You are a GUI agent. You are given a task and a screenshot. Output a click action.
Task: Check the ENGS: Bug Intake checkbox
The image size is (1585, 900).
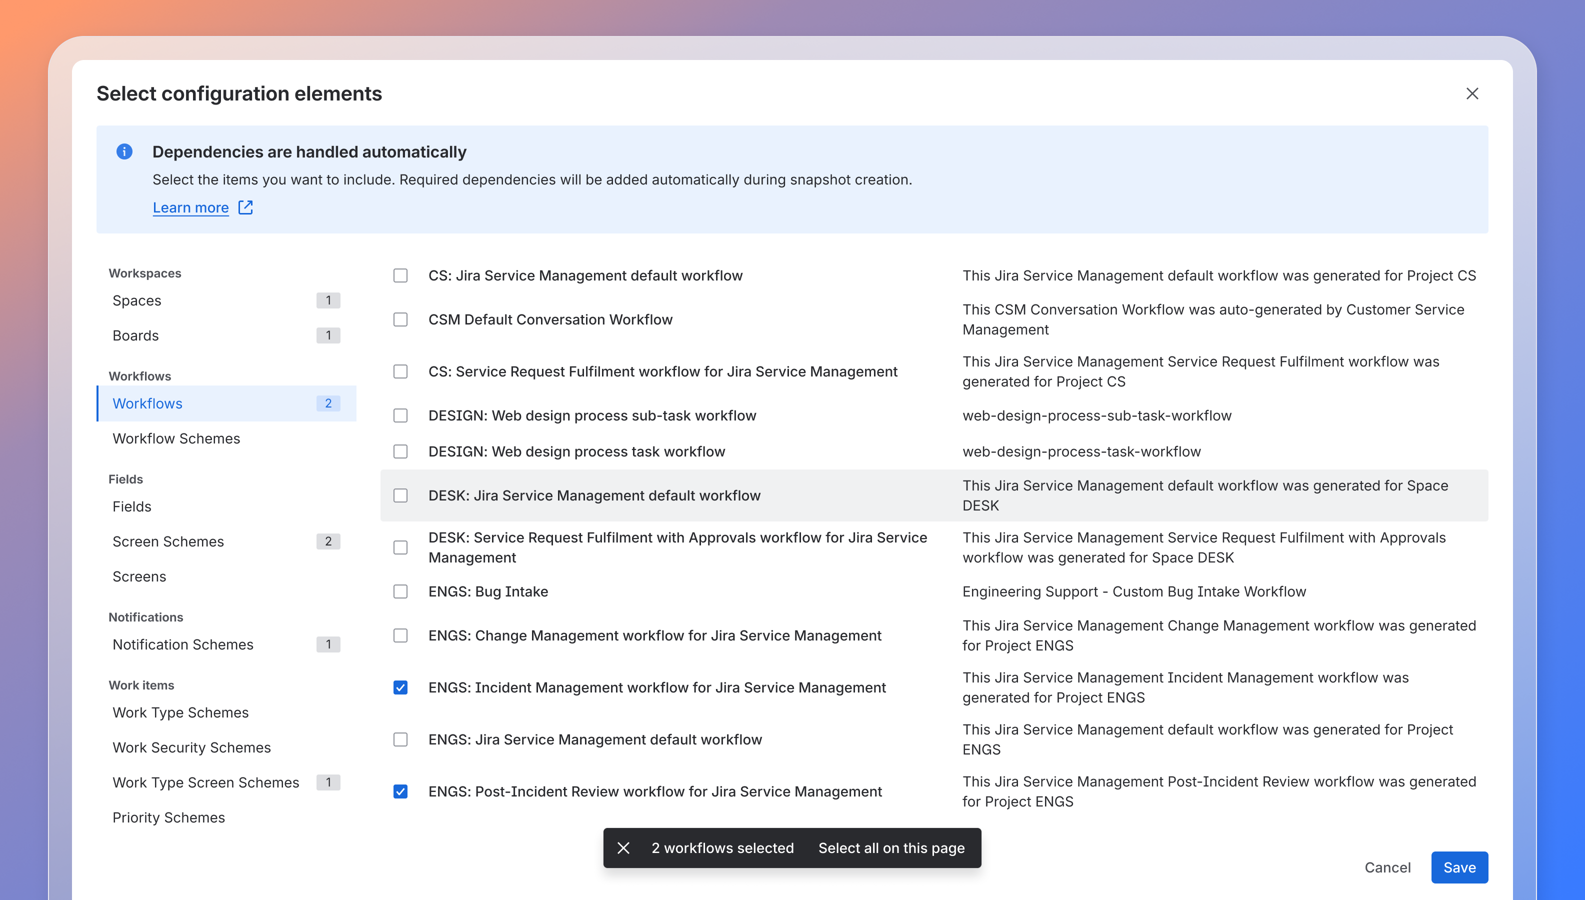point(400,592)
